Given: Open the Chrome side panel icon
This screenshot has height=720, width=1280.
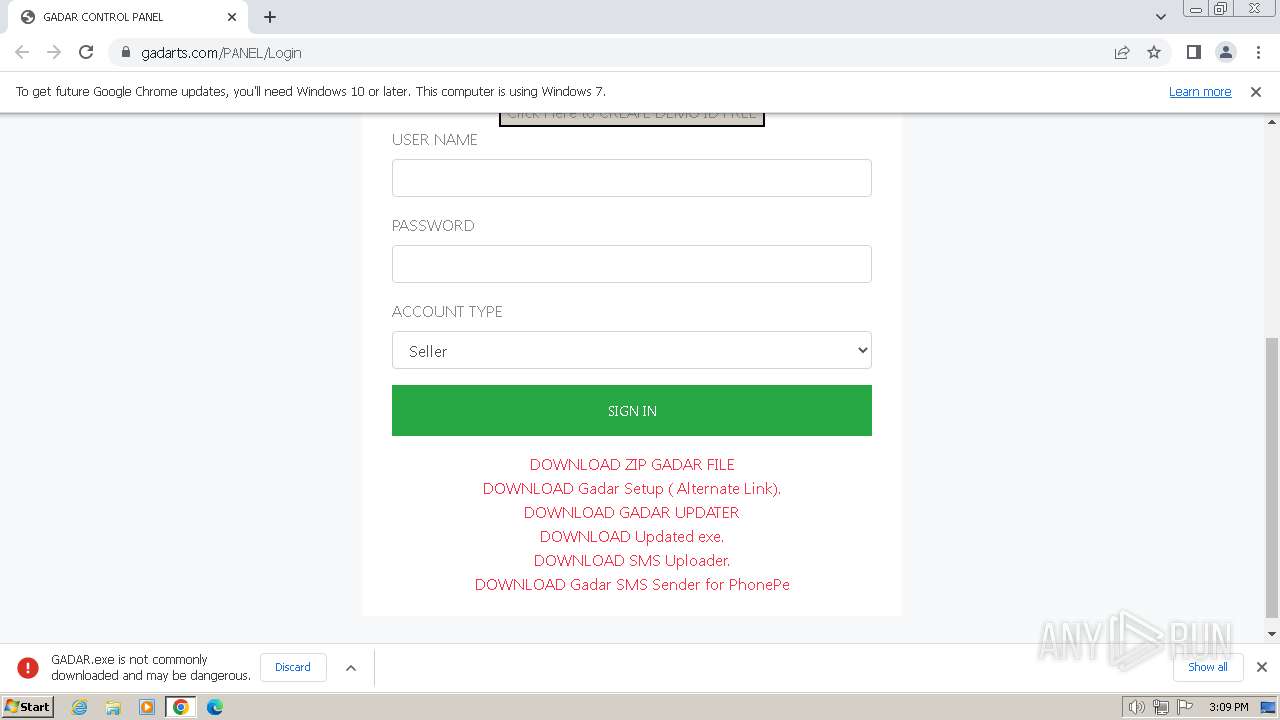Looking at the screenshot, I should coord(1193,52).
